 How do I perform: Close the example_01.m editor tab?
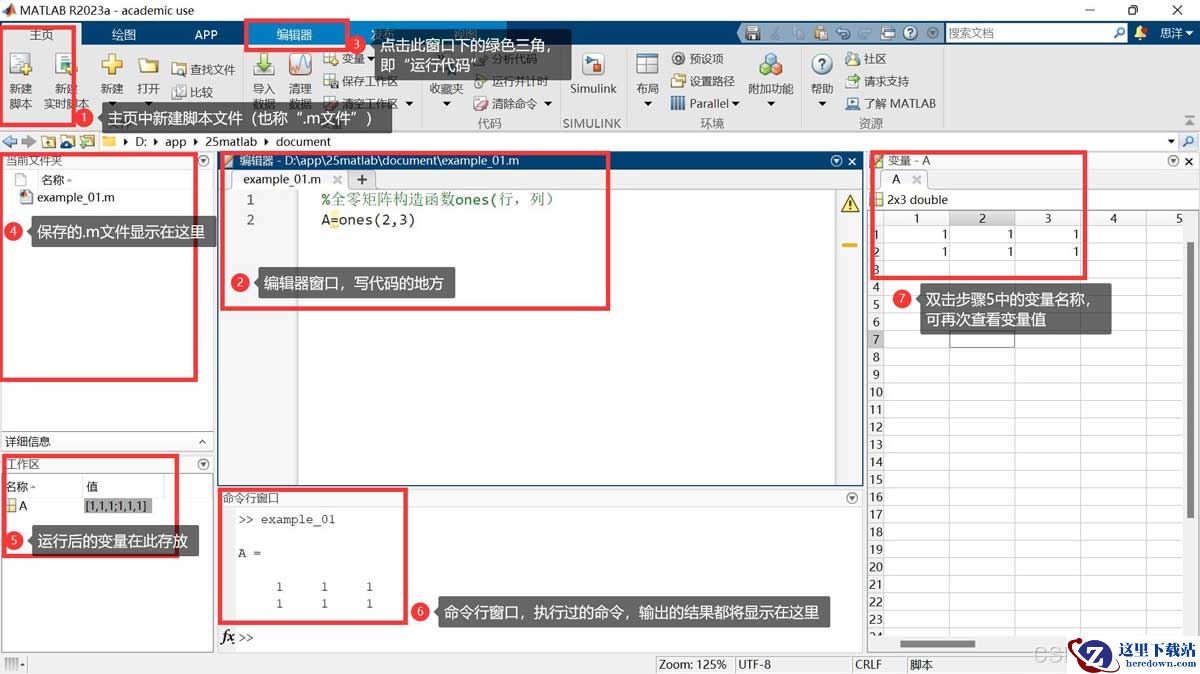pos(337,180)
